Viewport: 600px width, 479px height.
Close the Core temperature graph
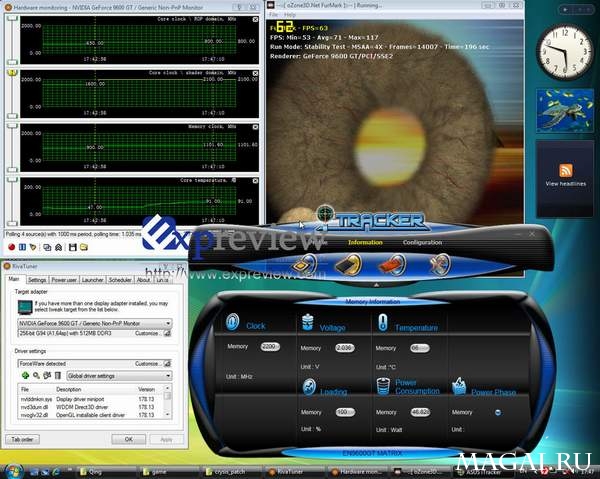255,181
